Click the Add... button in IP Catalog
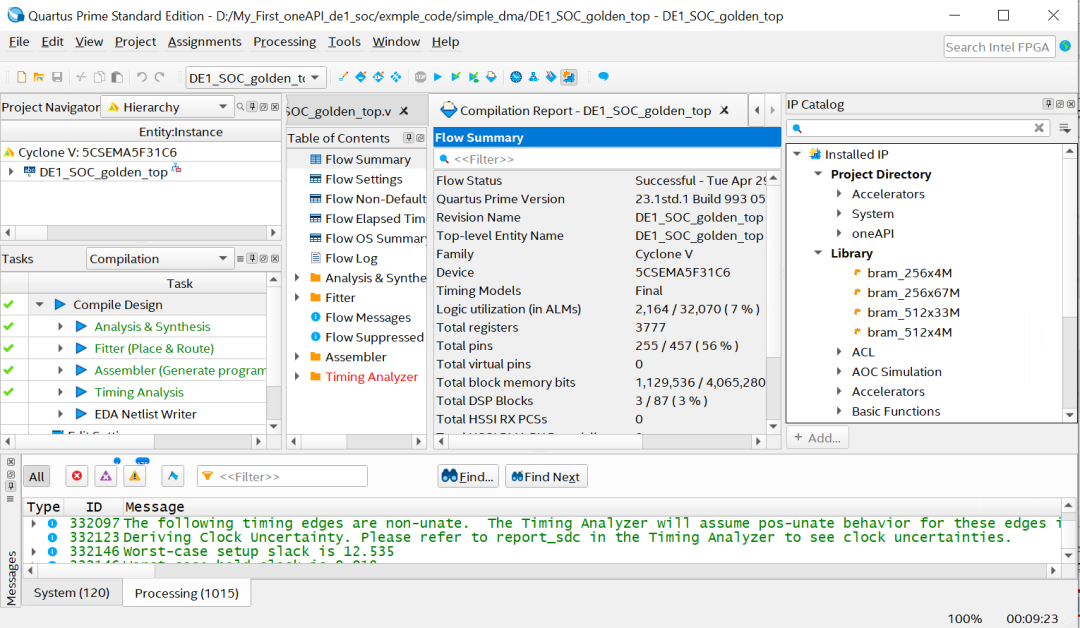Viewport: 1080px width, 628px height. point(818,437)
